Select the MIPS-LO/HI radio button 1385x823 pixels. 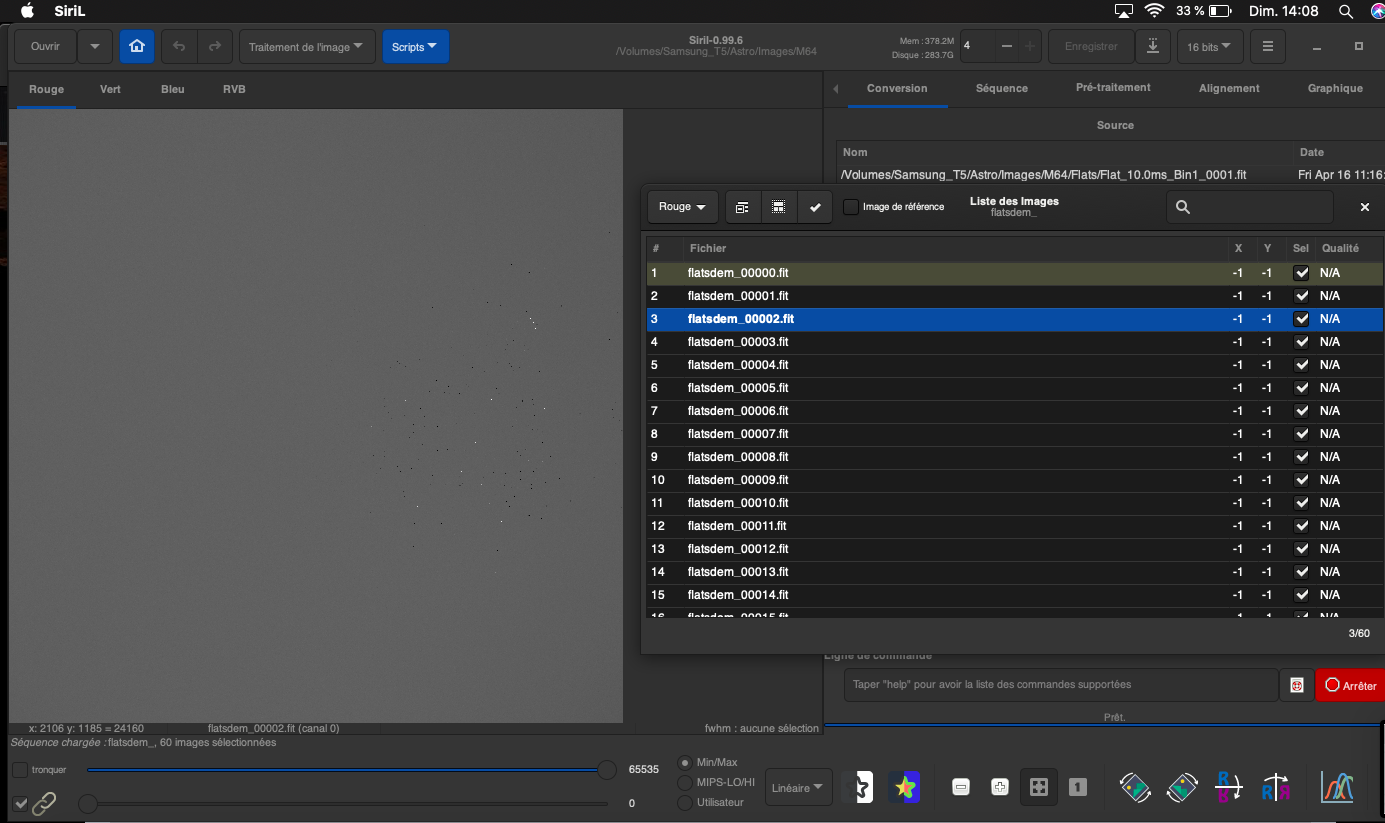point(685,782)
